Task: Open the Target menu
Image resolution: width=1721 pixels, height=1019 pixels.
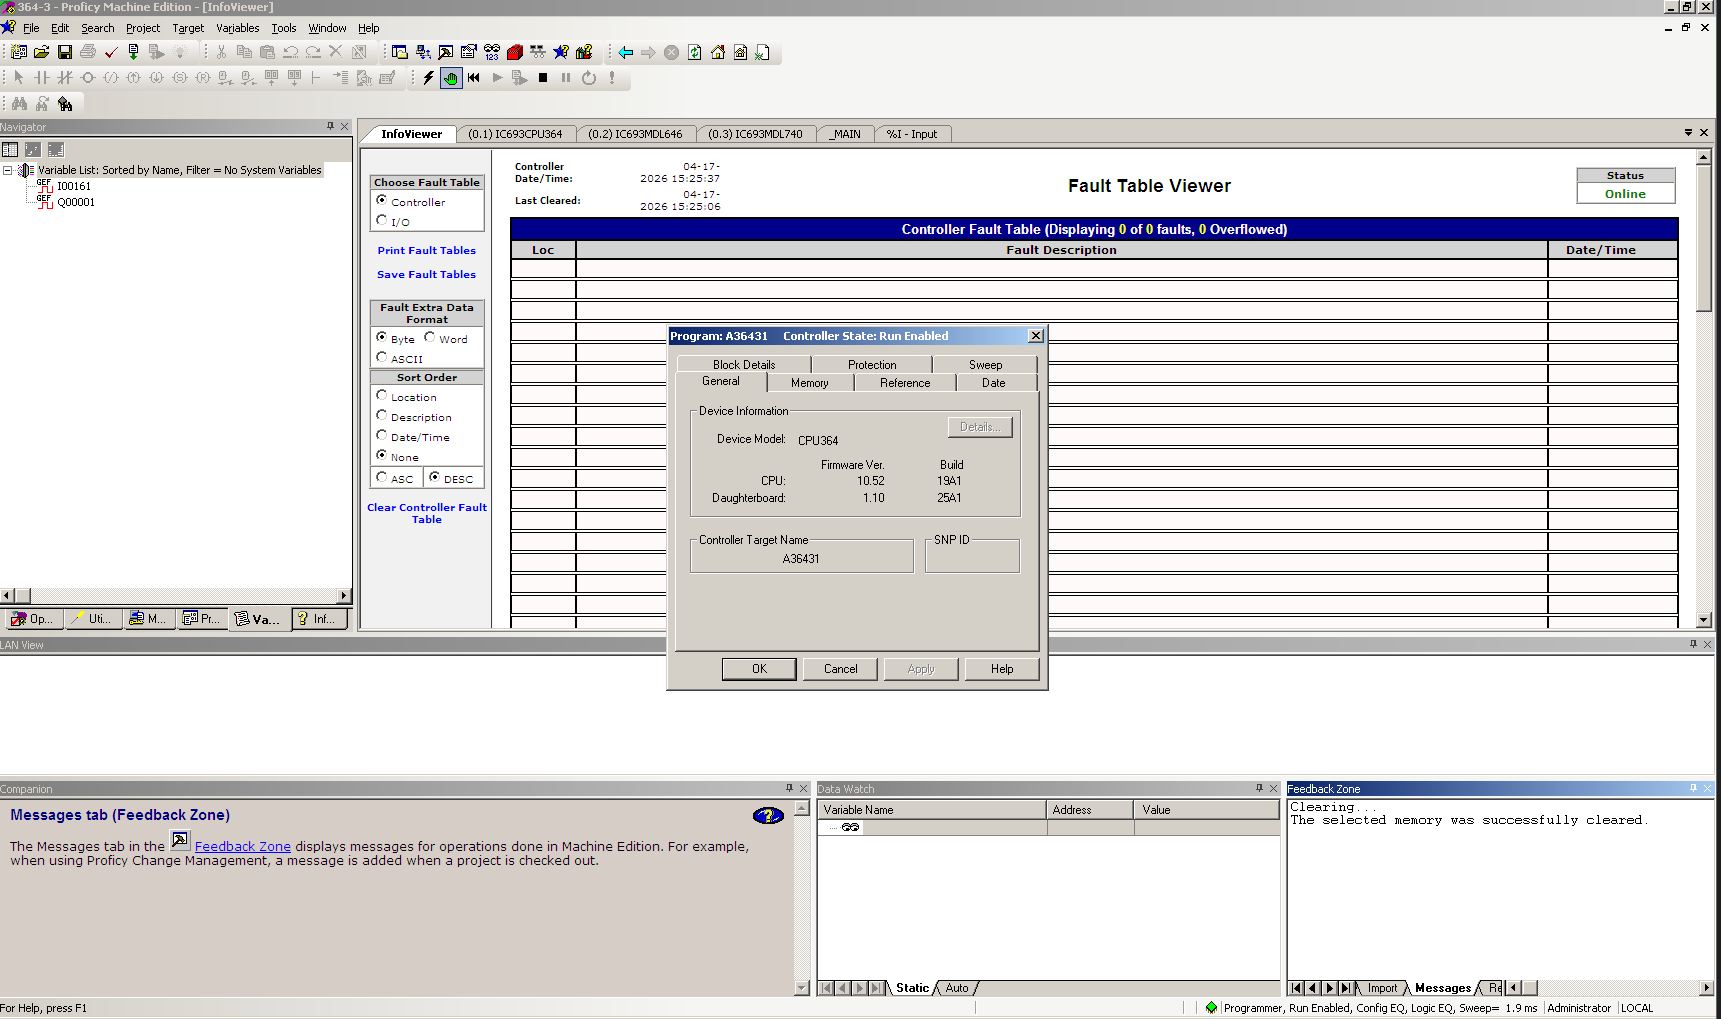Action: point(187,28)
